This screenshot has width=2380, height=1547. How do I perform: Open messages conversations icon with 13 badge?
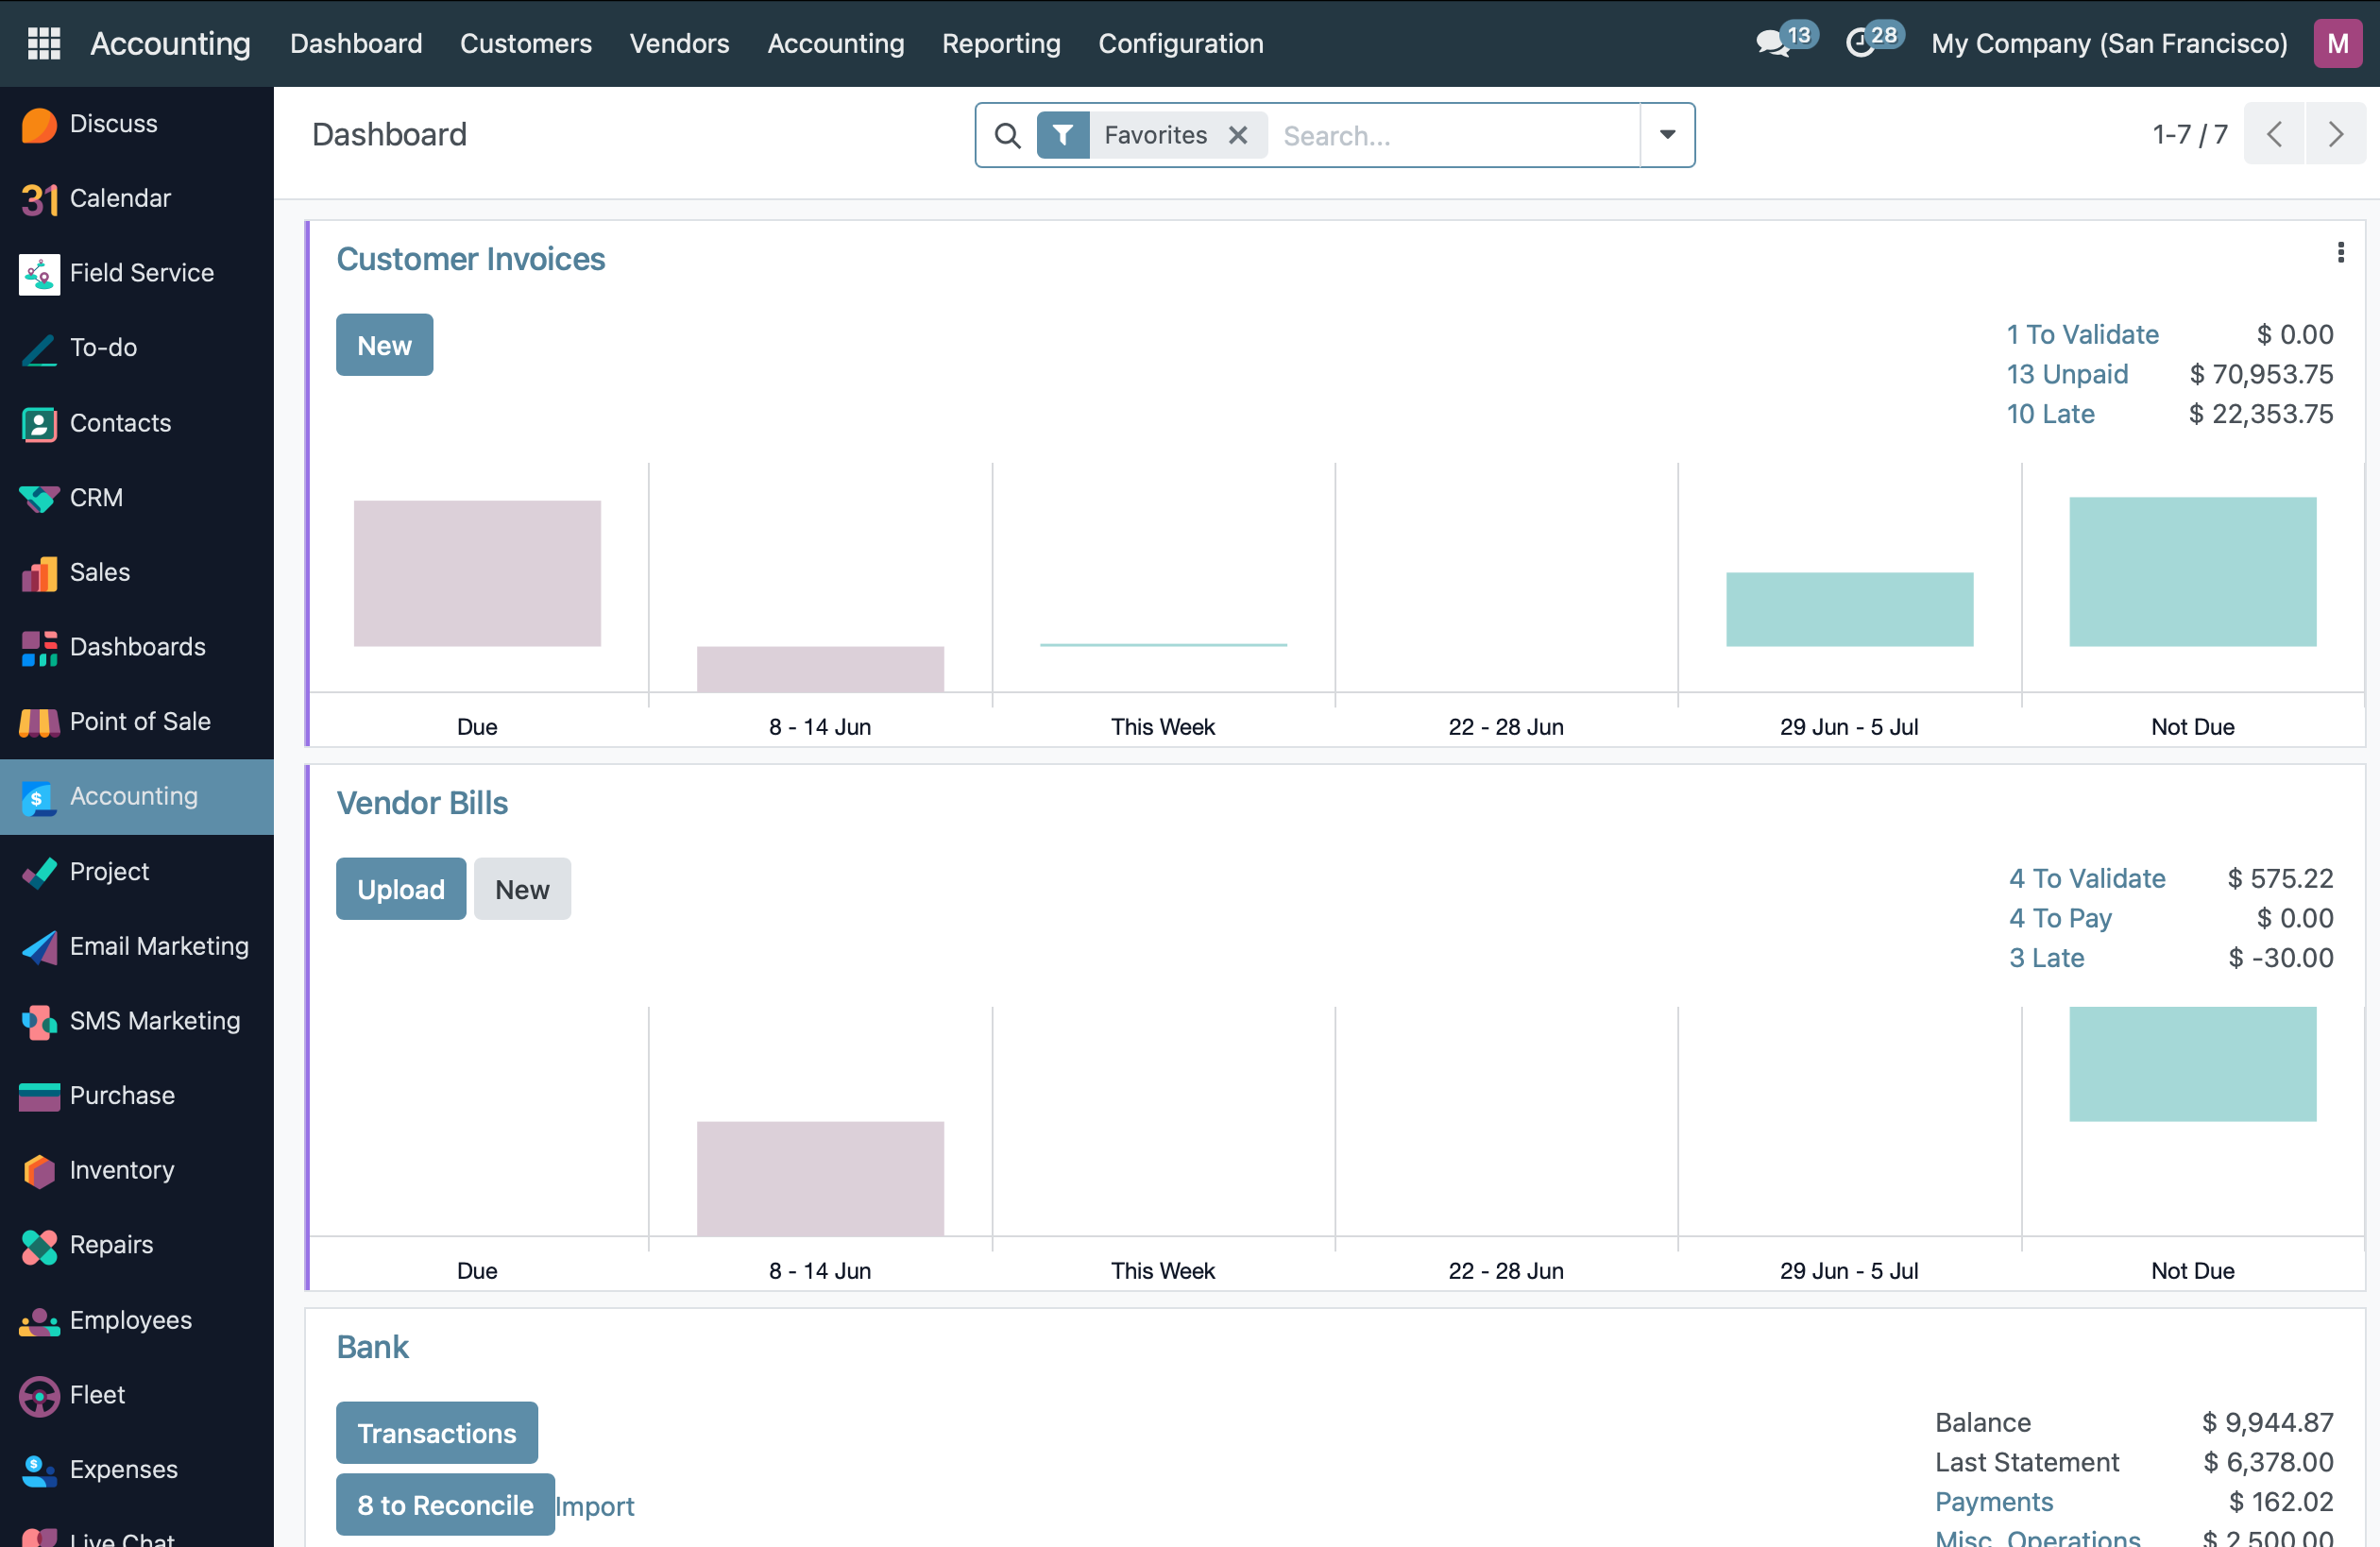click(x=1774, y=43)
